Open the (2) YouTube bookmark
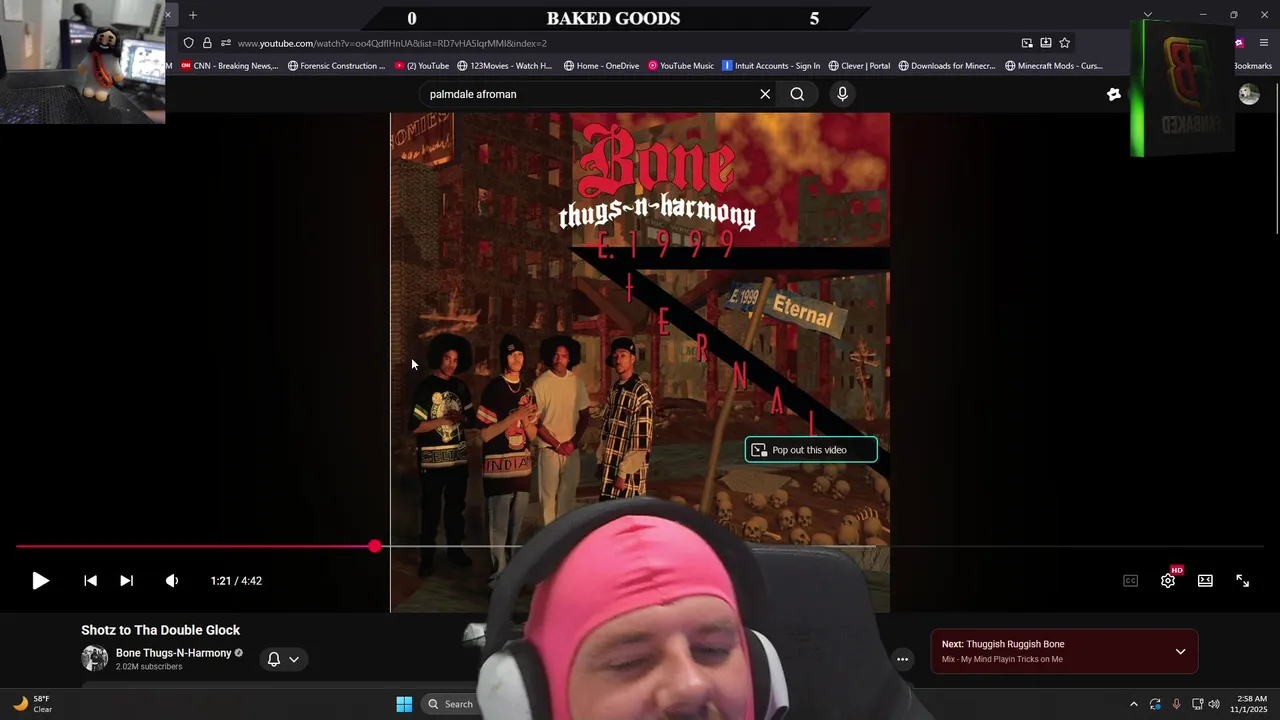This screenshot has width=1280, height=720. 422,66
